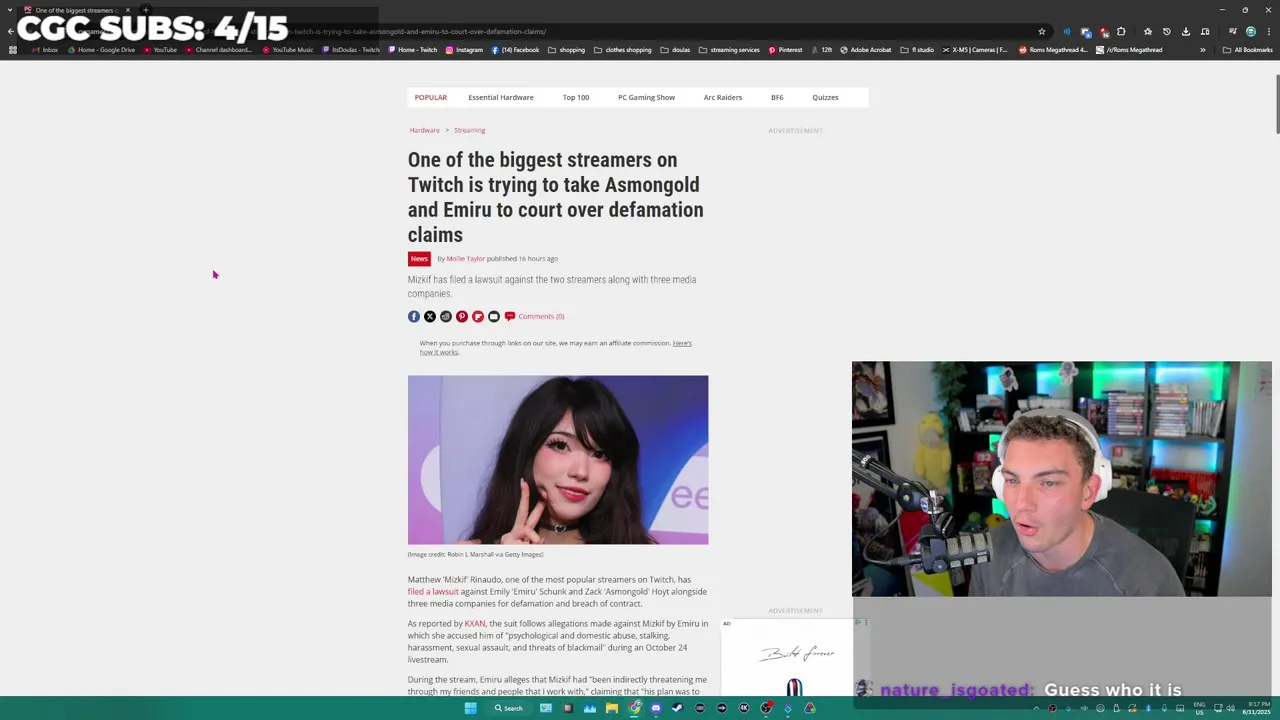Open Discord from the taskbar
Viewport: 1280px width, 720px height.
point(656,708)
